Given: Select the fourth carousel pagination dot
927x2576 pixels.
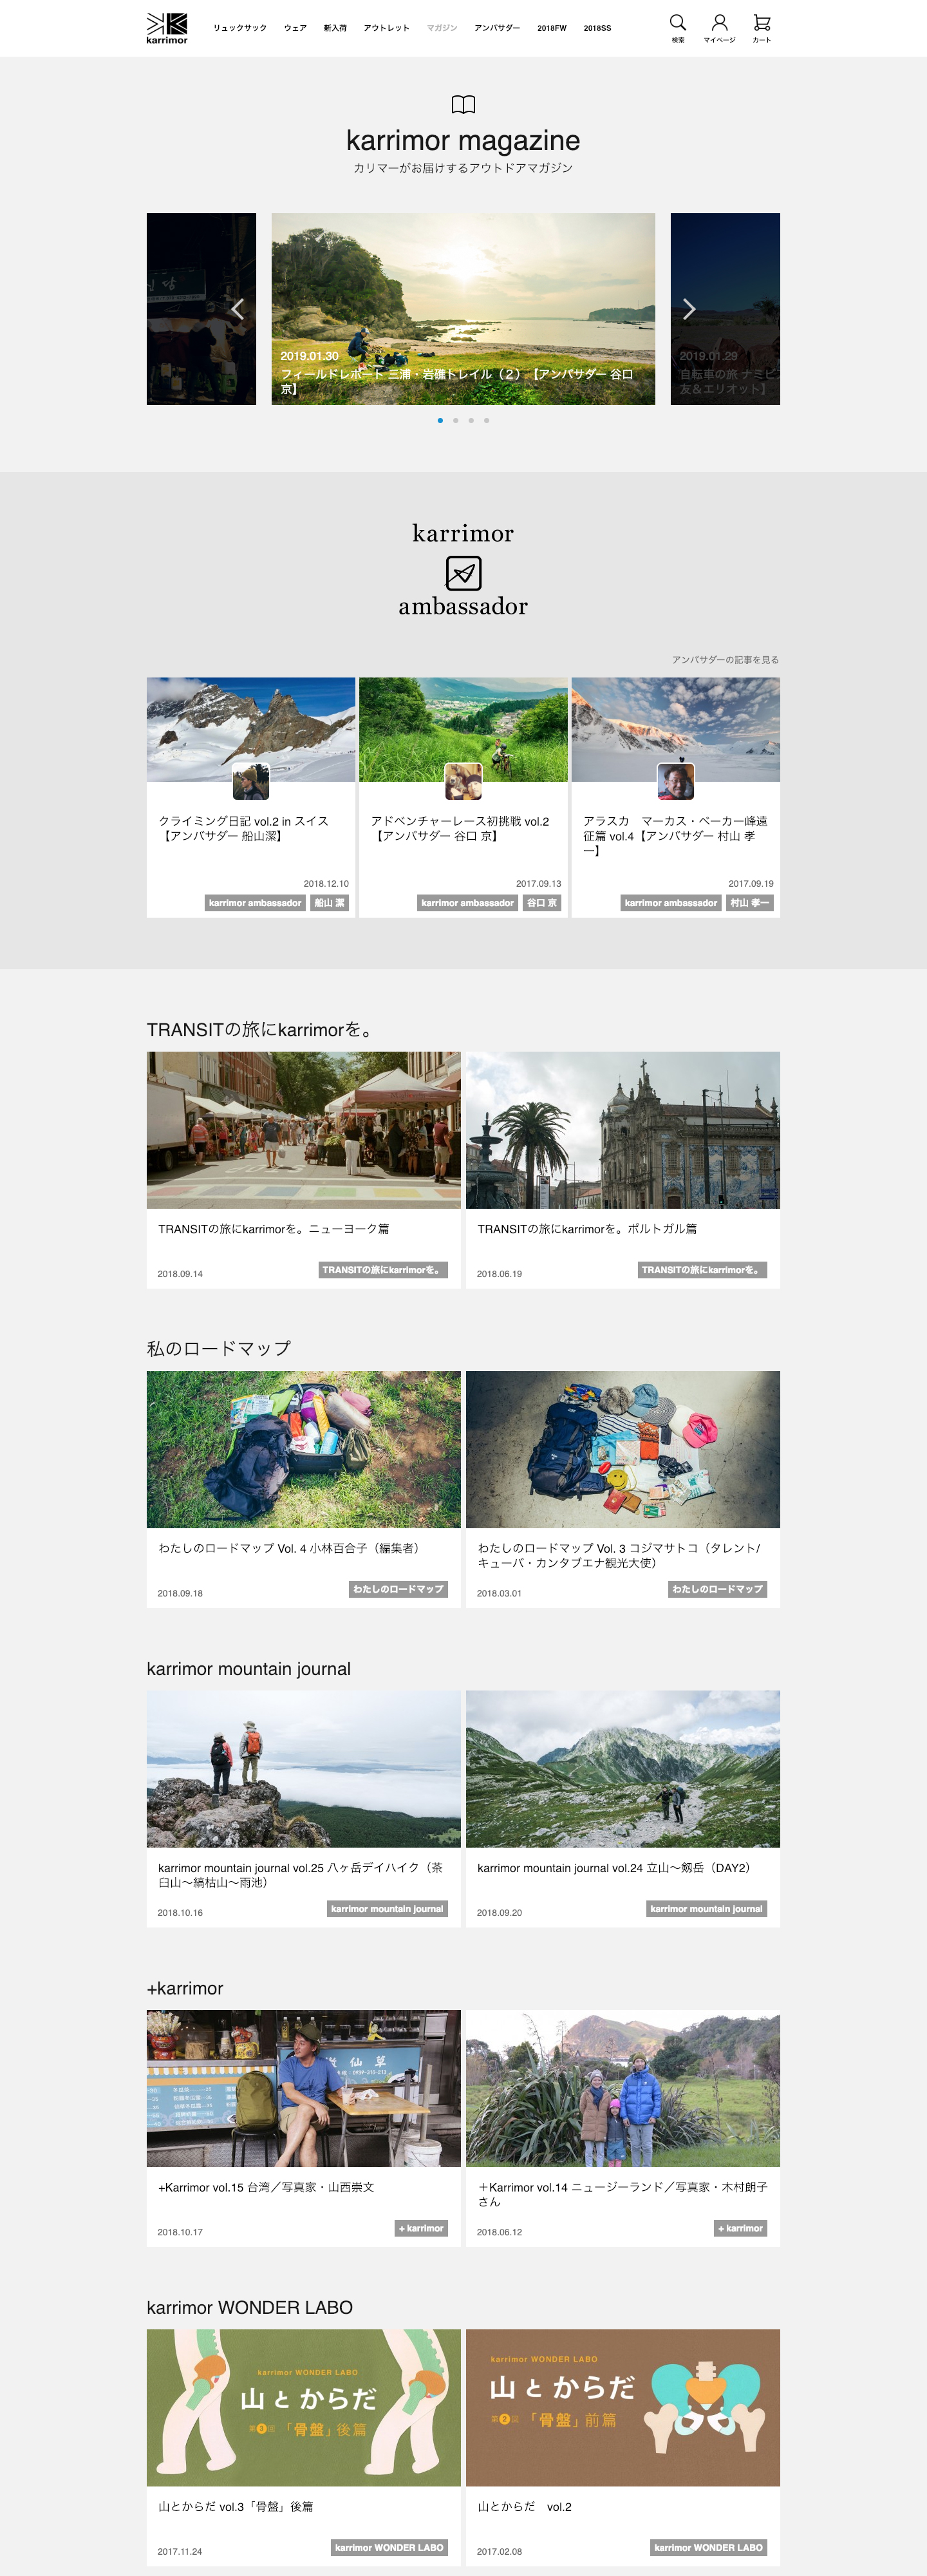Looking at the screenshot, I should 487,420.
